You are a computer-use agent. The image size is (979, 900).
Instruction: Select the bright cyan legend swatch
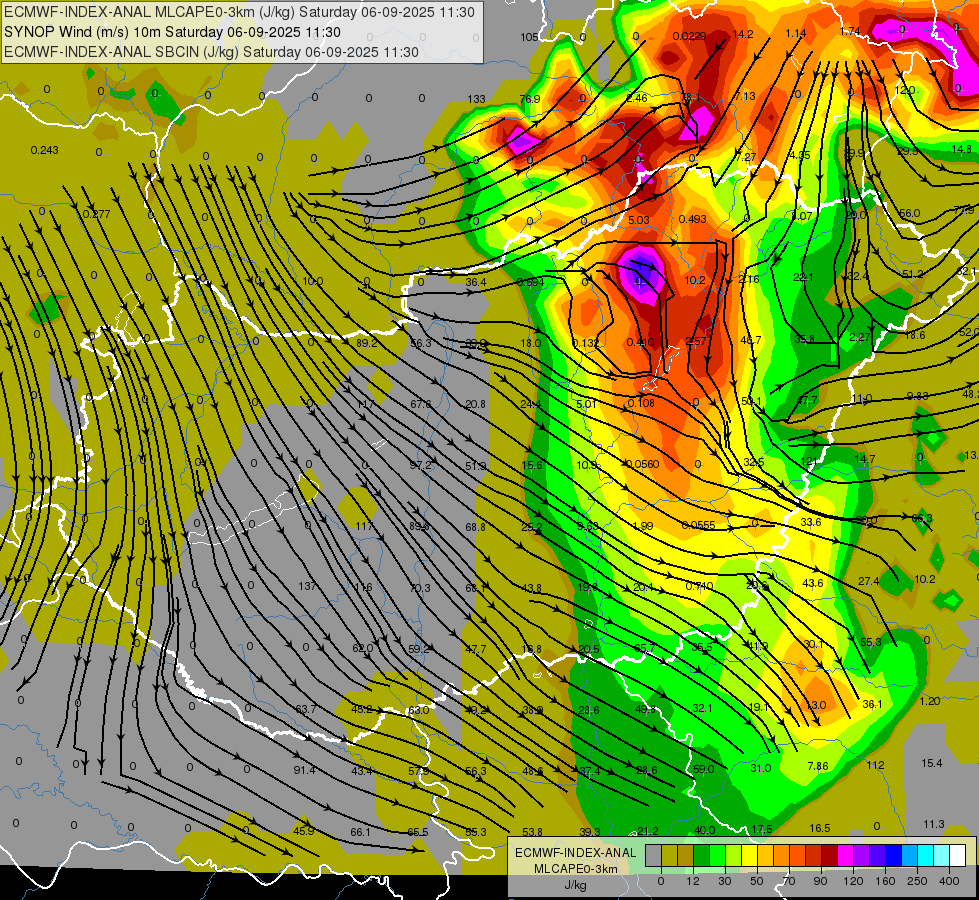(925, 856)
